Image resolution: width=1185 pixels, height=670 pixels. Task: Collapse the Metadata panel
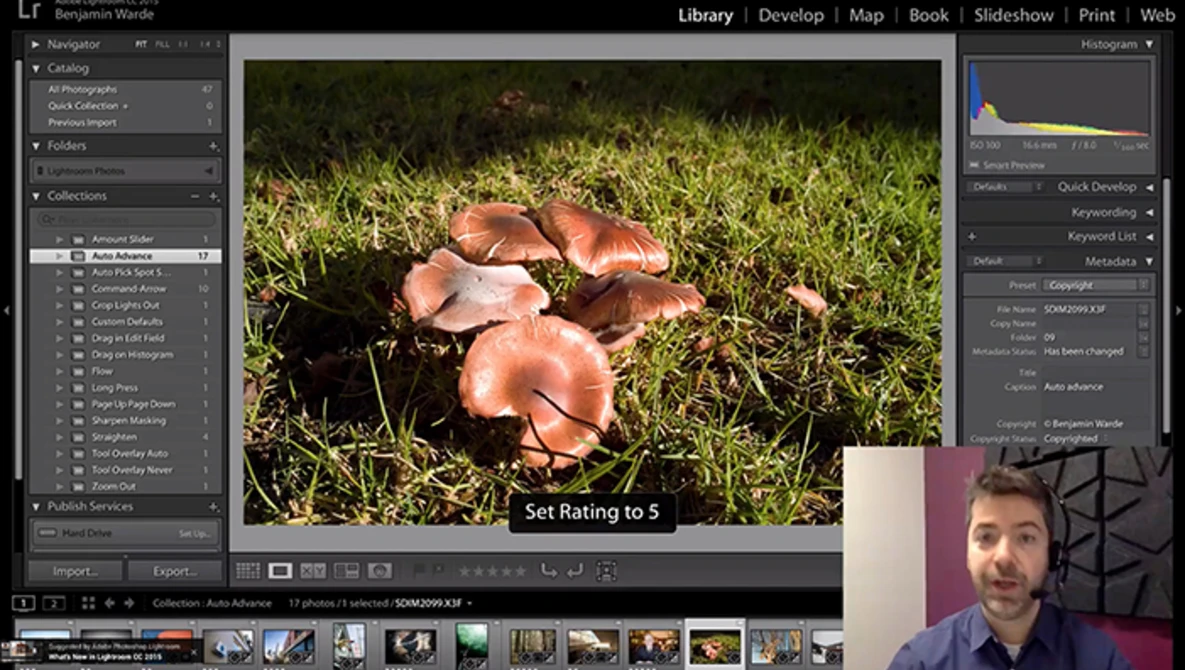[1149, 261]
